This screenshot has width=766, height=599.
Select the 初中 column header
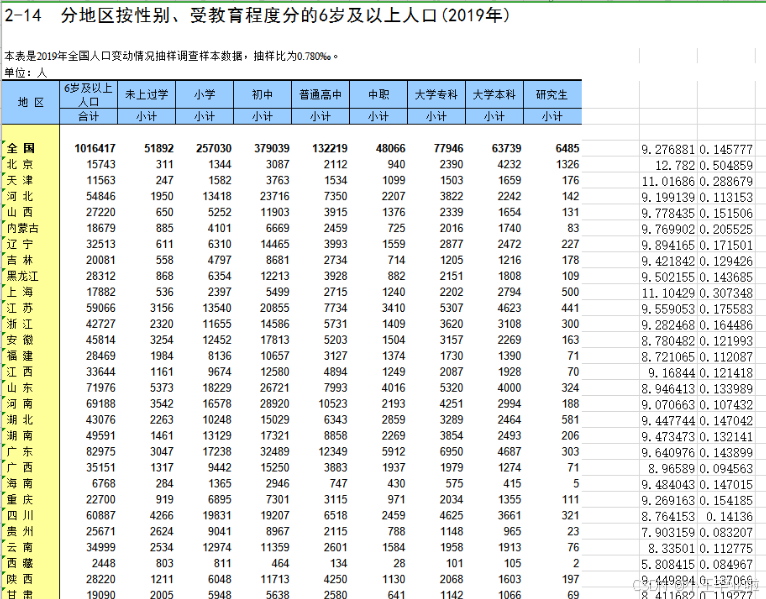tap(262, 95)
